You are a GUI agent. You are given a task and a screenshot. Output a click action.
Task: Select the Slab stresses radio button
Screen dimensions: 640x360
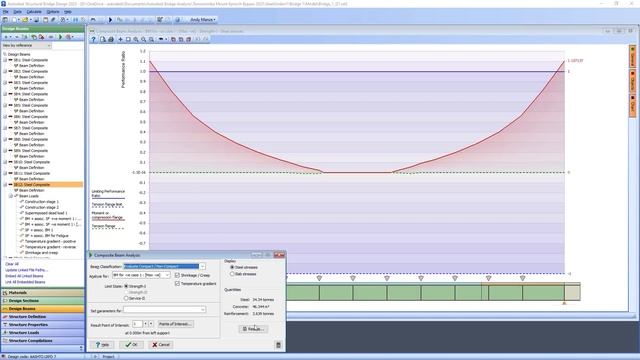point(232,274)
